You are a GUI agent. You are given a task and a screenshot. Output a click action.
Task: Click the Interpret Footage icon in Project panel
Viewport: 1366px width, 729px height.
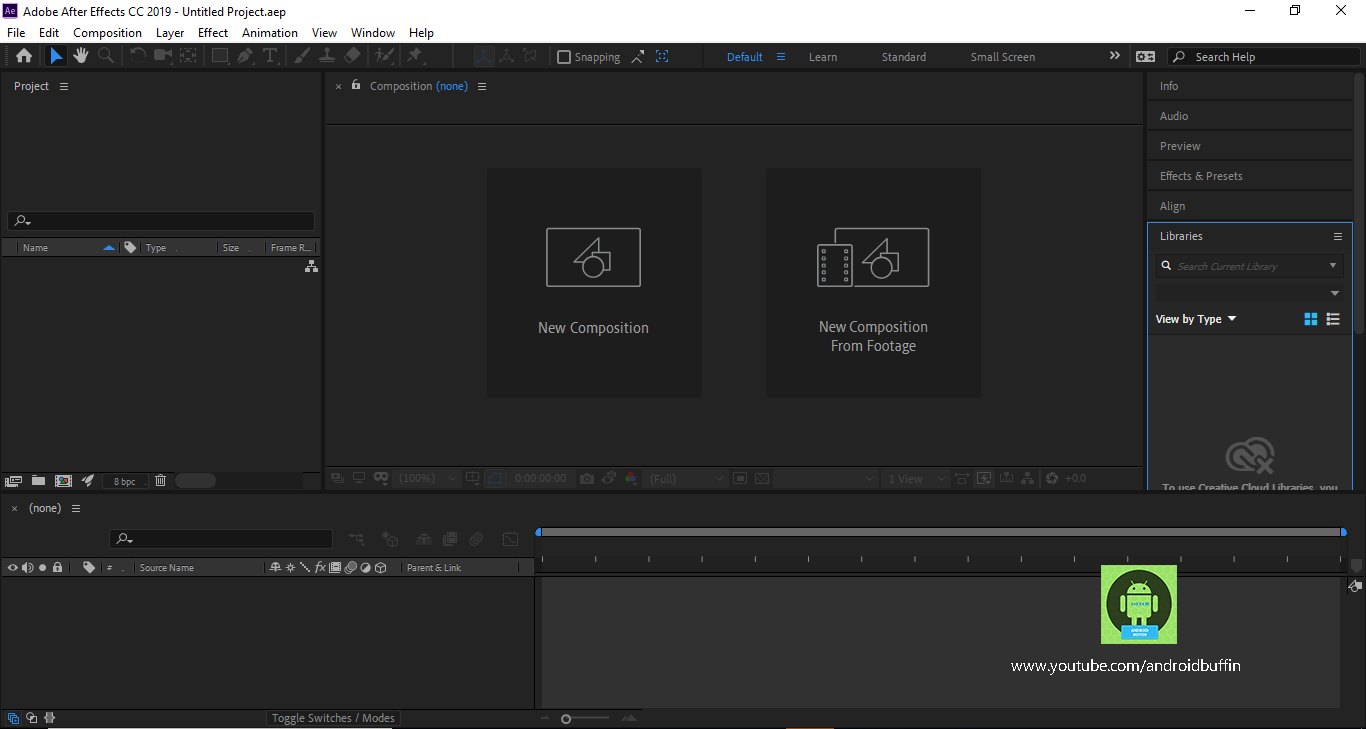[x=14, y=481]
